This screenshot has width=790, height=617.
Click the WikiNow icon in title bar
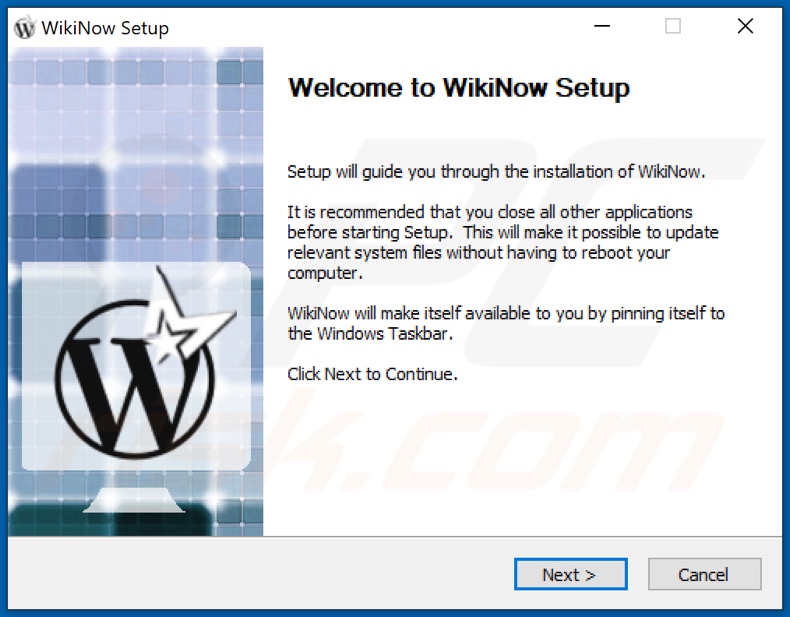[25, 27]
